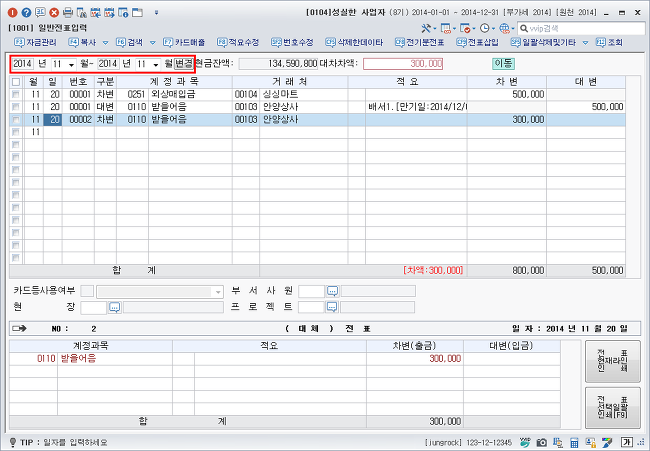Screen dimensions: 650x451
Task: Select 전표삽입 menu item
Action: (x=478, y=42)
